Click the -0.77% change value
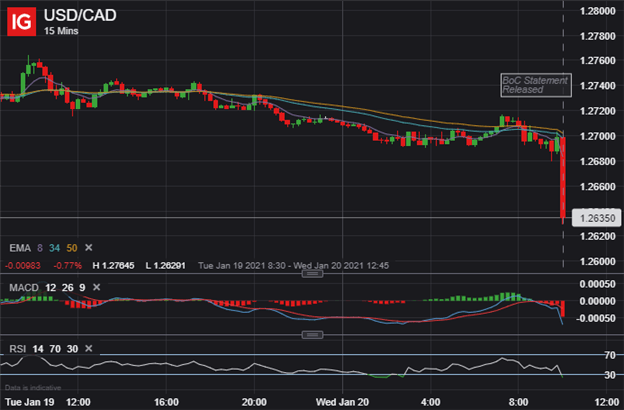 coord(68,266)
